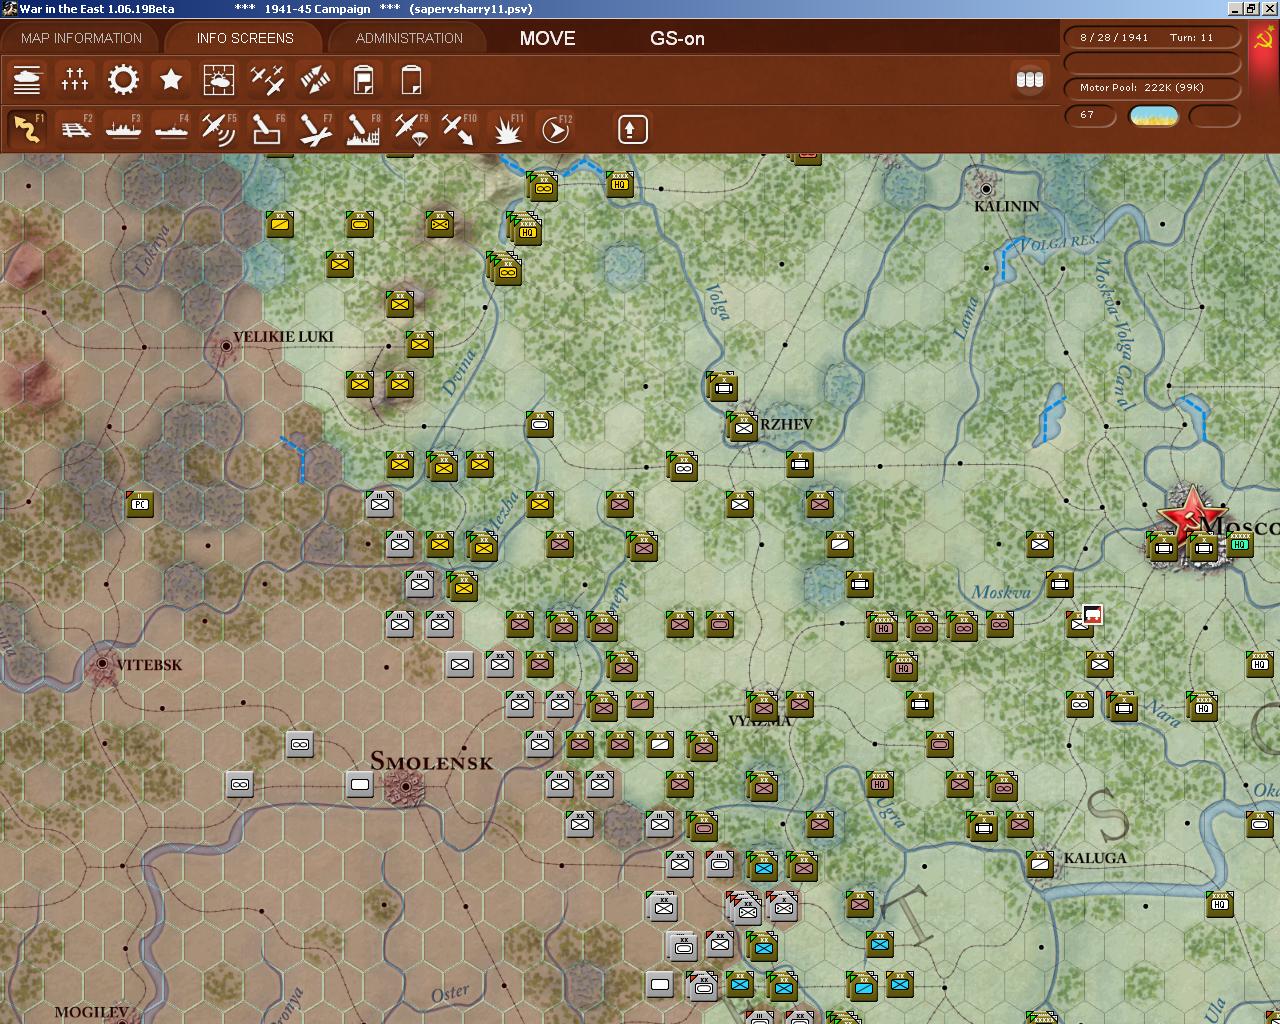Click the Vitebsk city marker
The height and width of the screenshot is (1024, 1280).
tap(102, 664)
